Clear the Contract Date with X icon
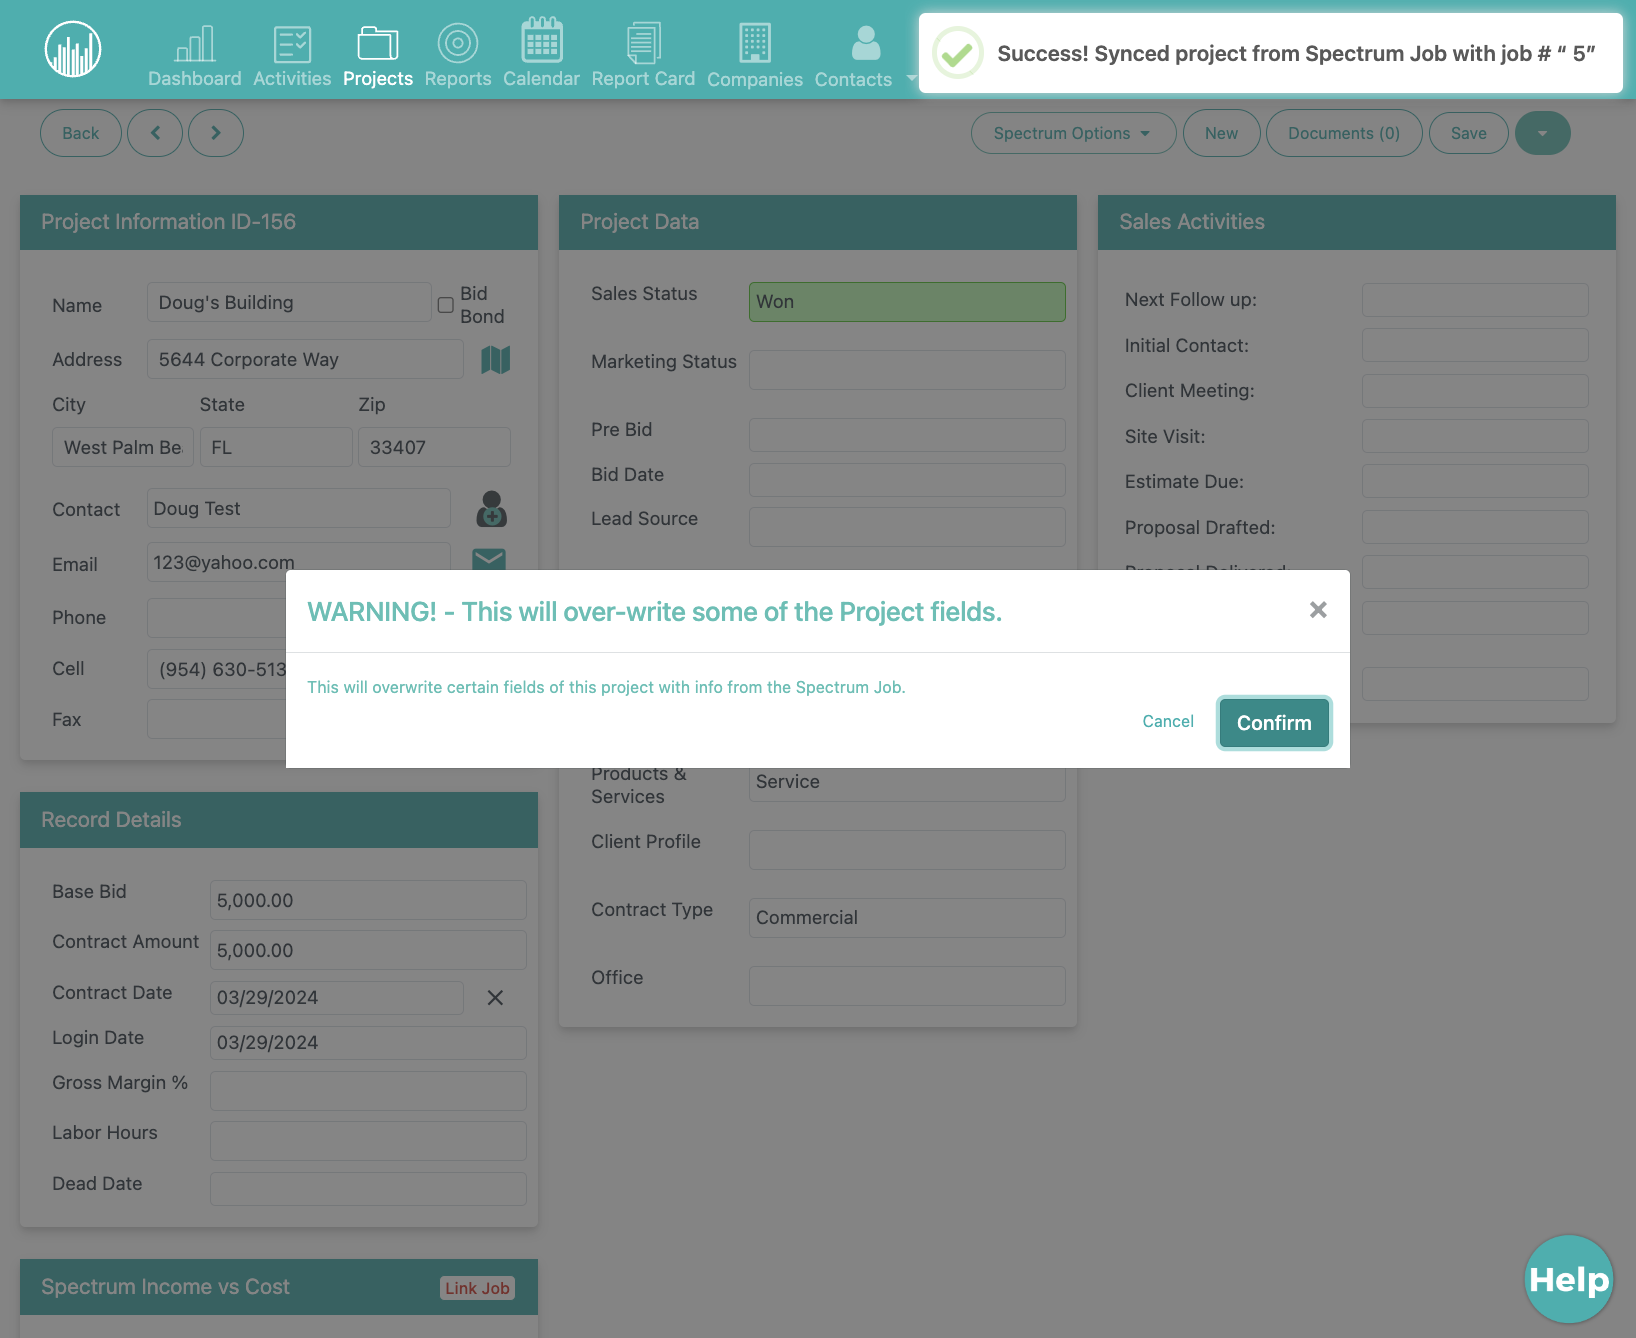The width and height of the screenshot is (1636, 1338). tap(495, 998)
